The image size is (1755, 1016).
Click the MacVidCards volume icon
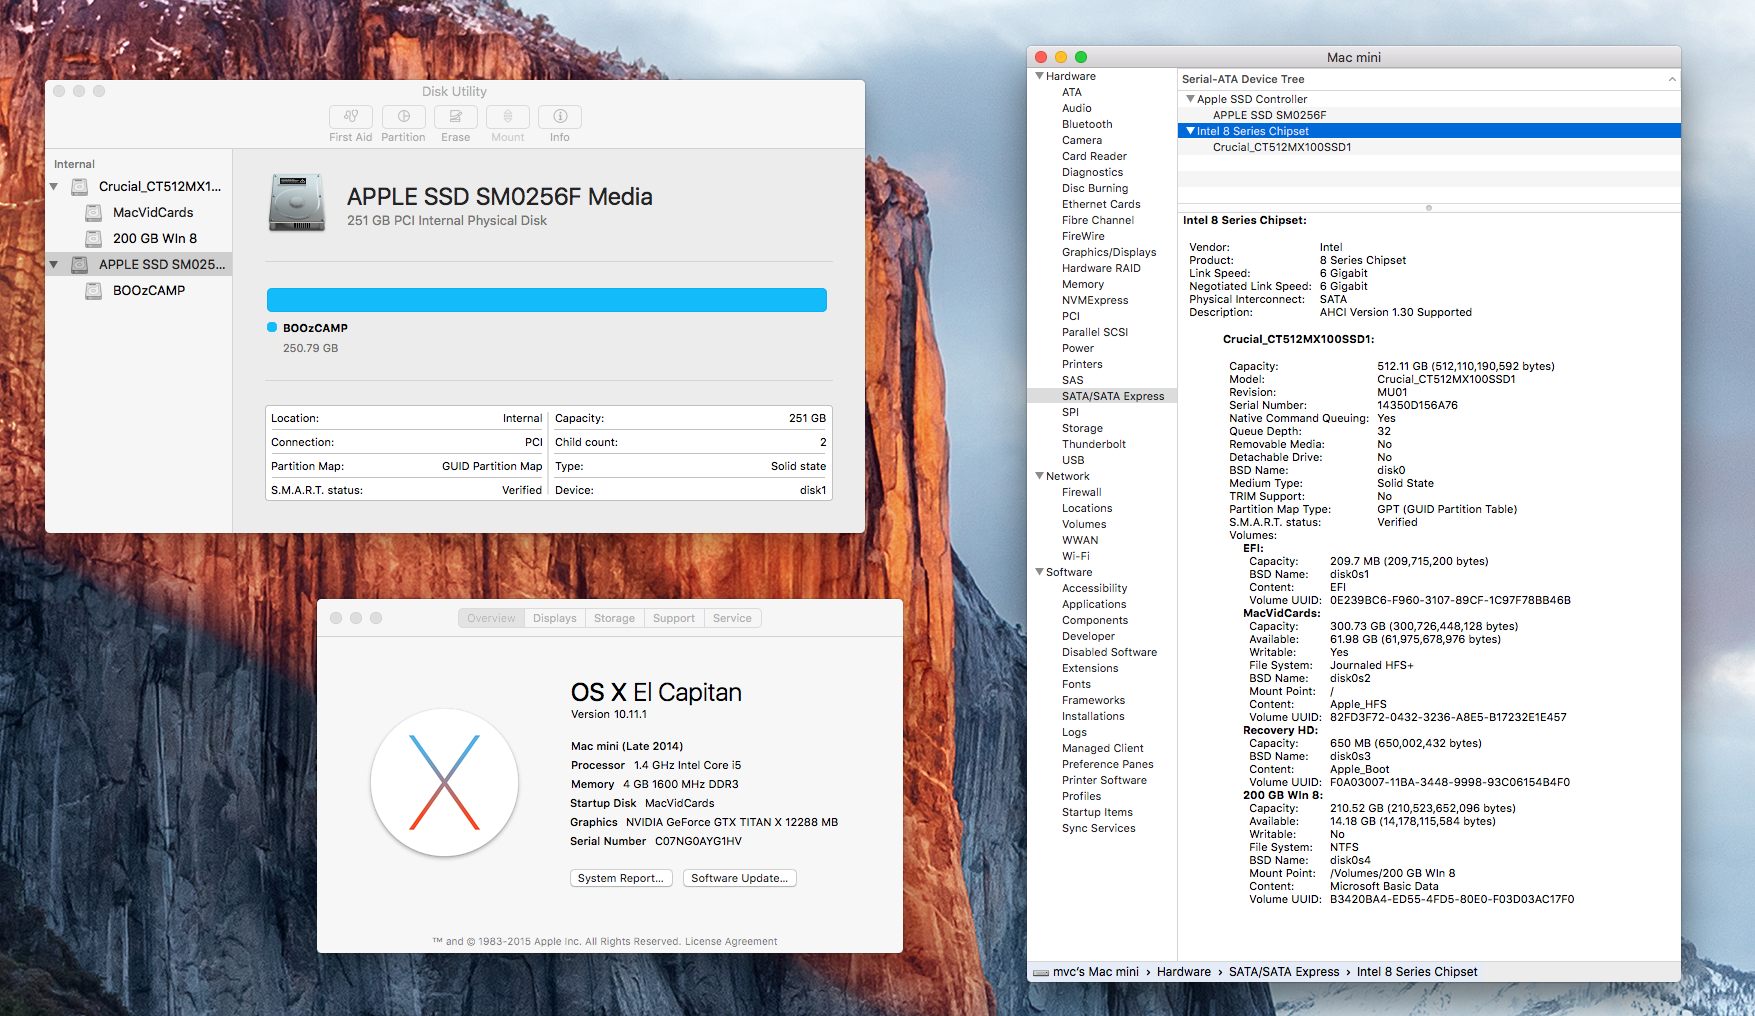coord(93,213)
